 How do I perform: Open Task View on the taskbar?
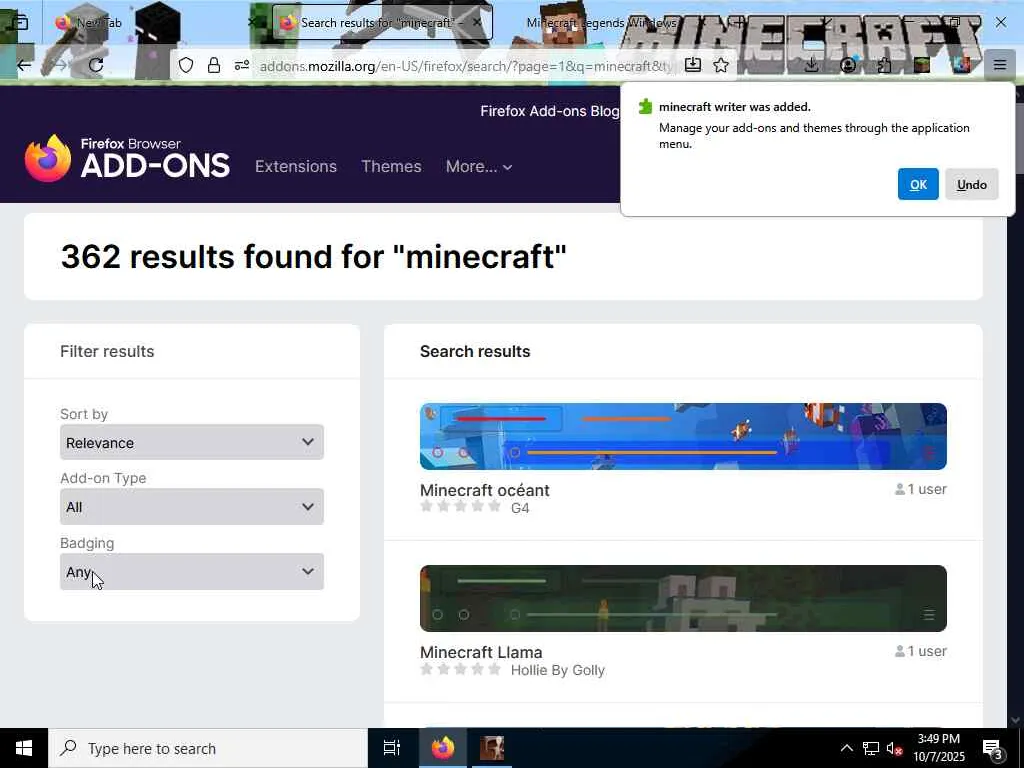point(392,748)
